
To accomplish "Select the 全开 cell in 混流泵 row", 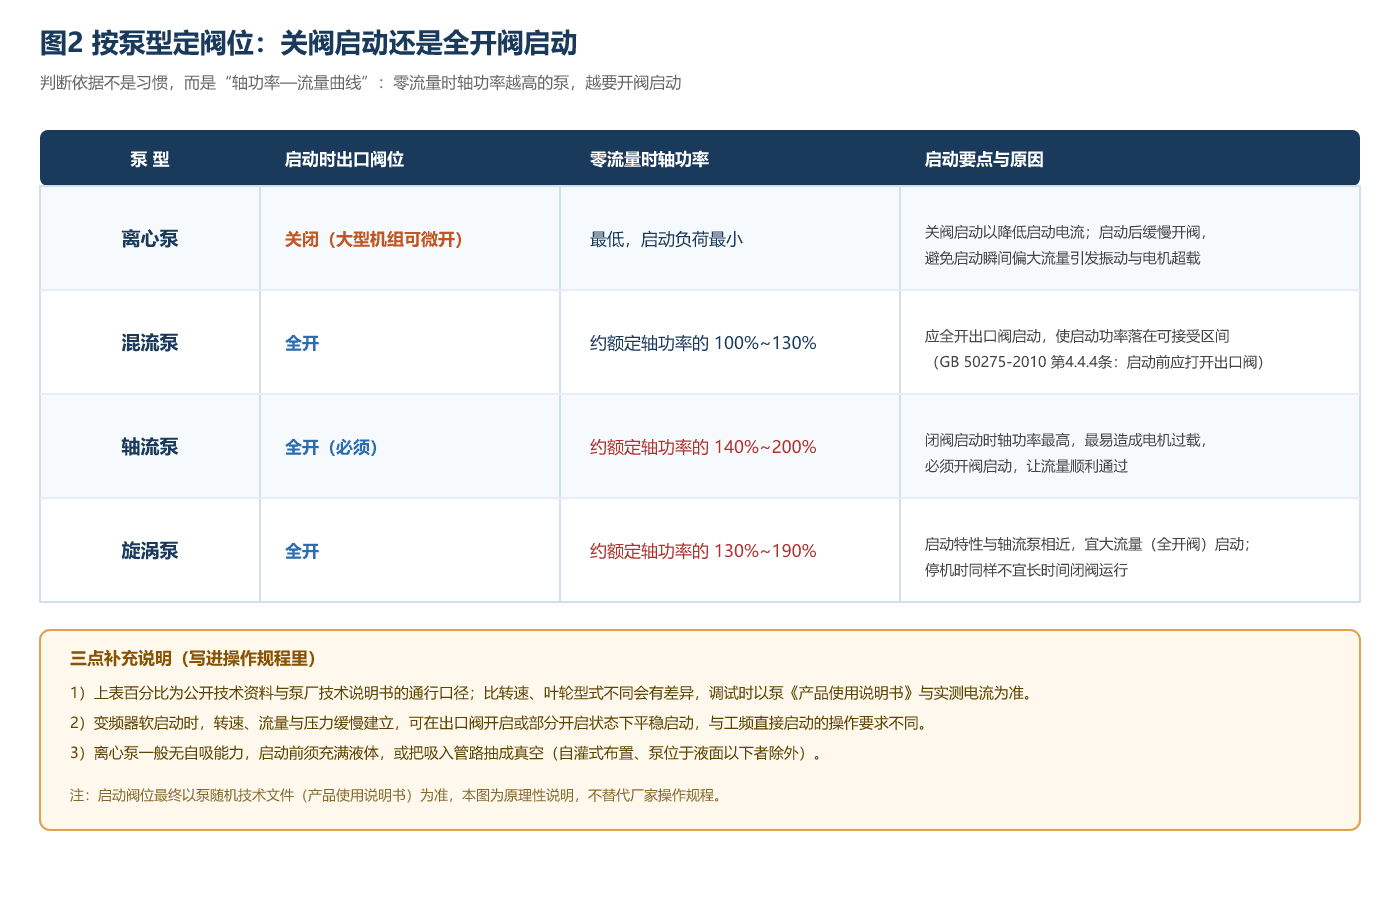I will 302,343.
